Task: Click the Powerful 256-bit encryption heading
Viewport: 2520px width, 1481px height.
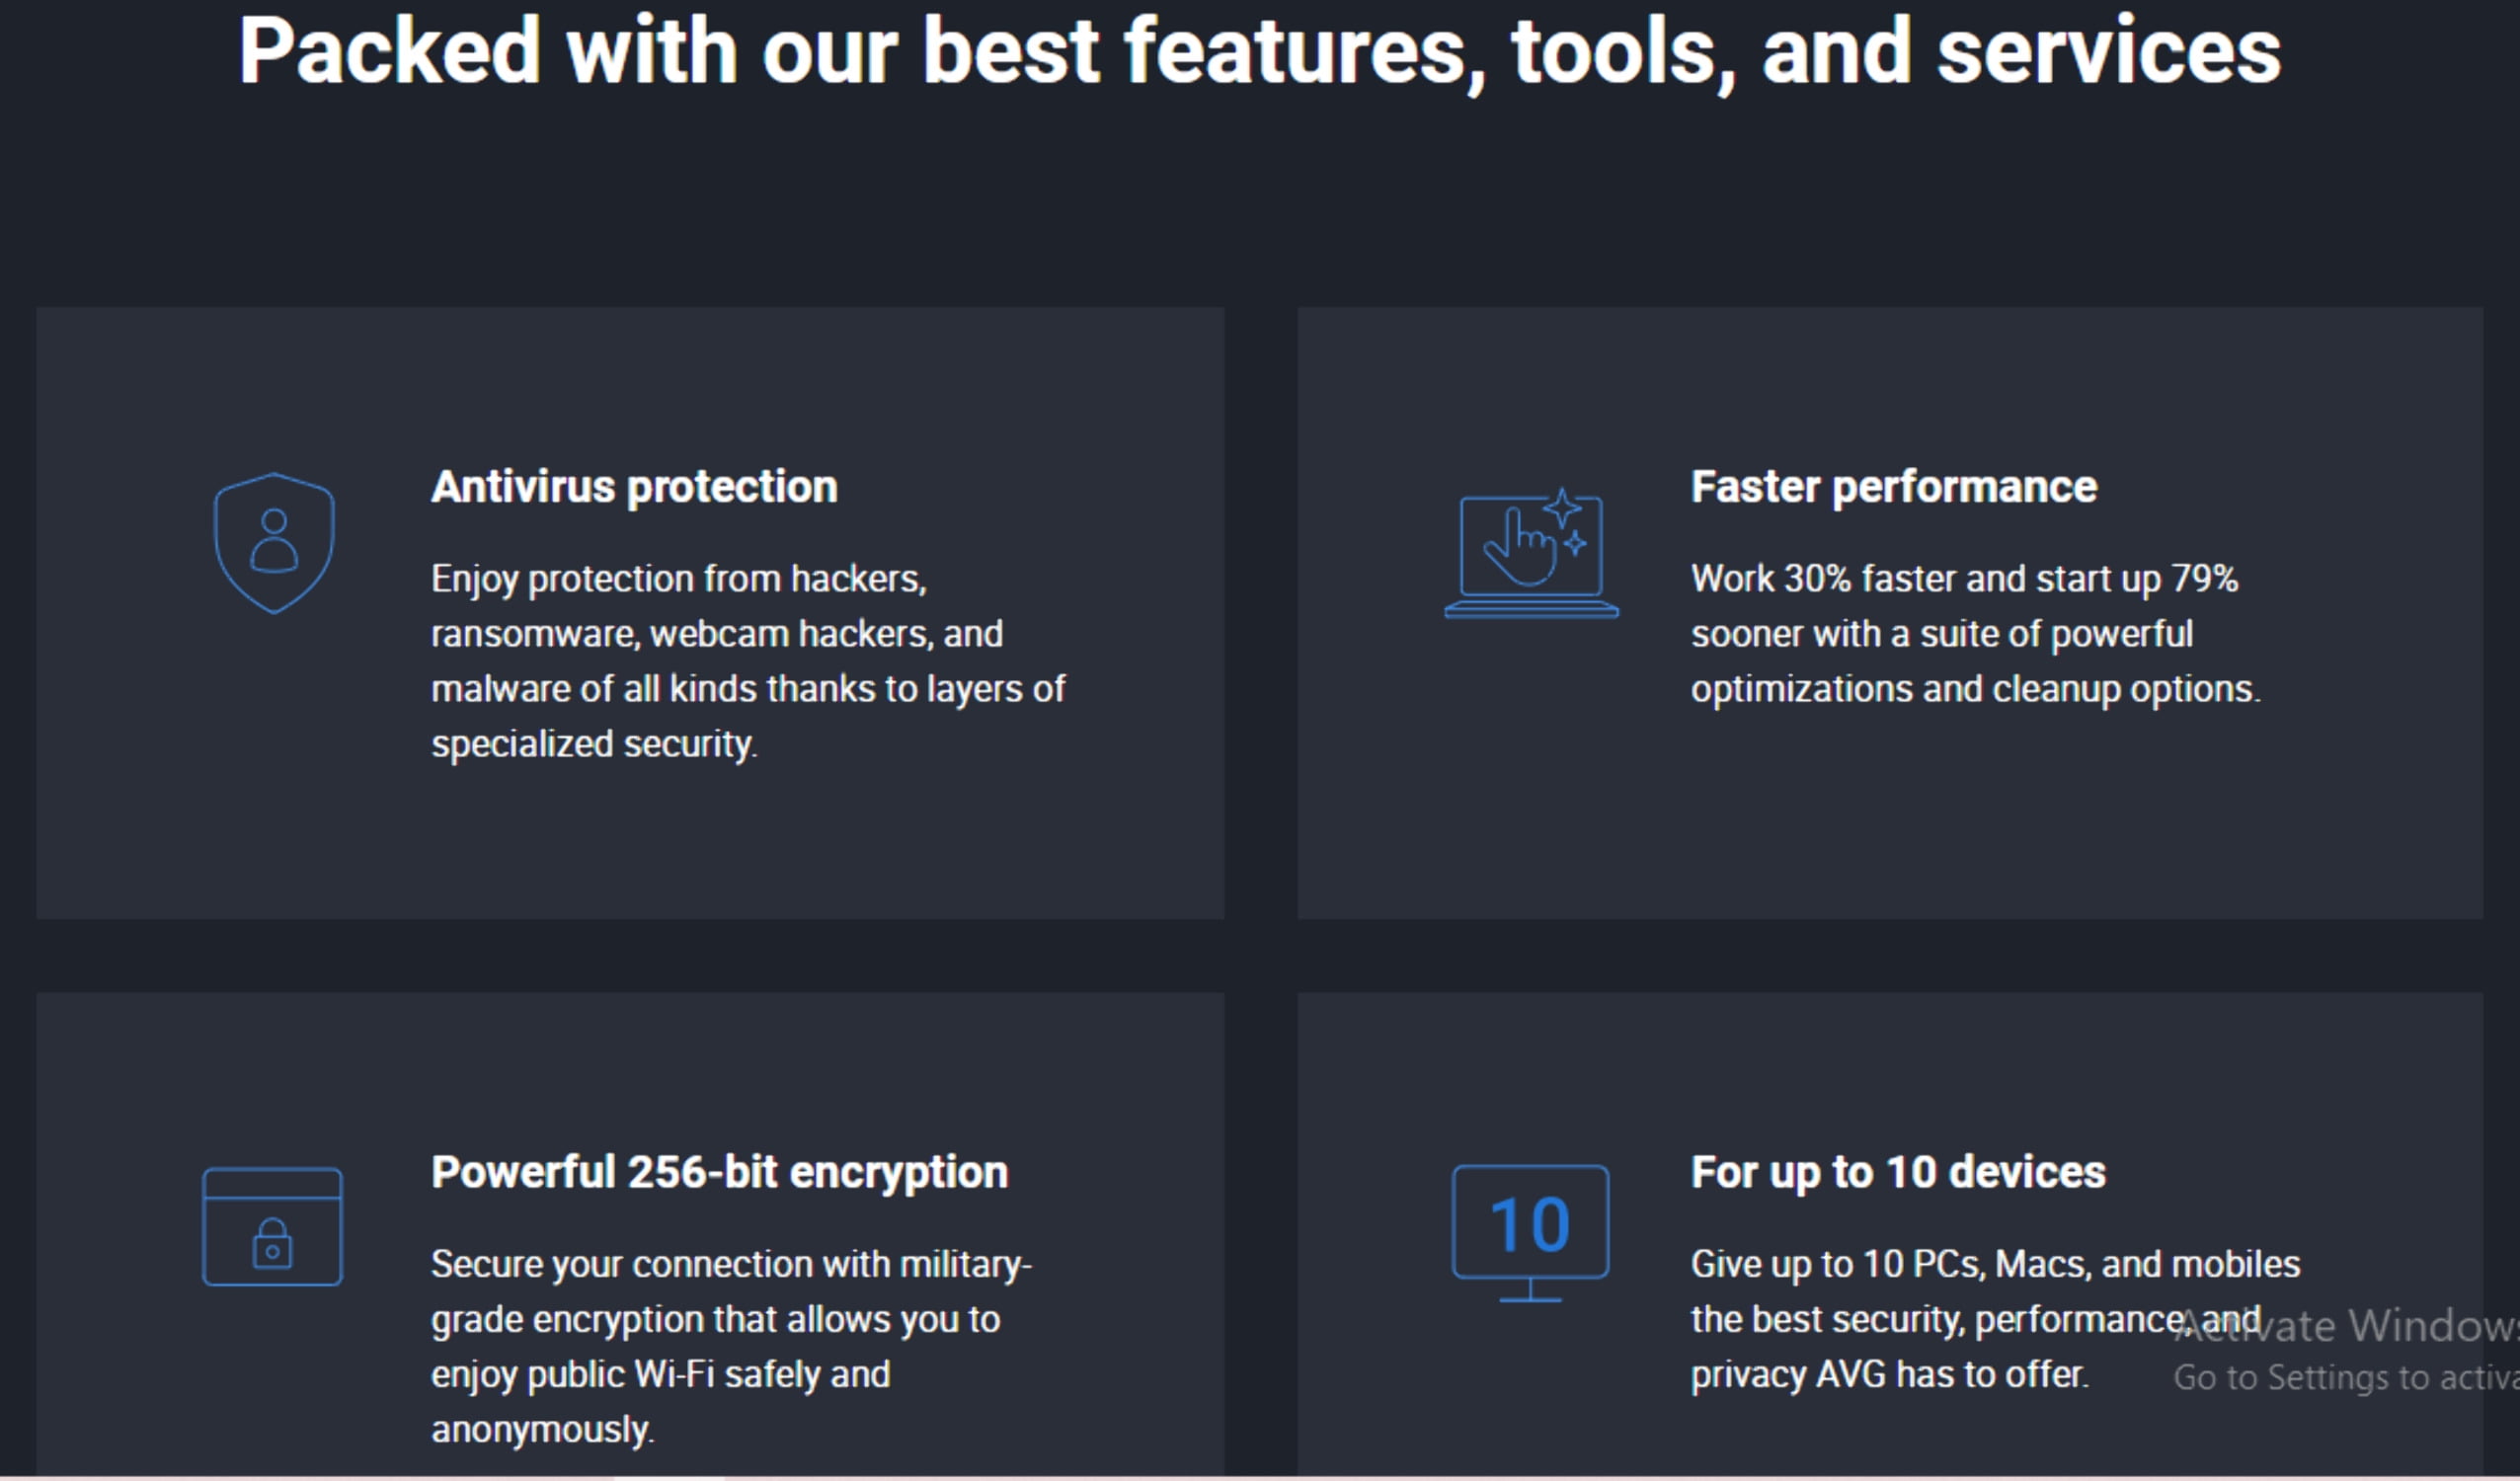Action: coord(719,1172)
